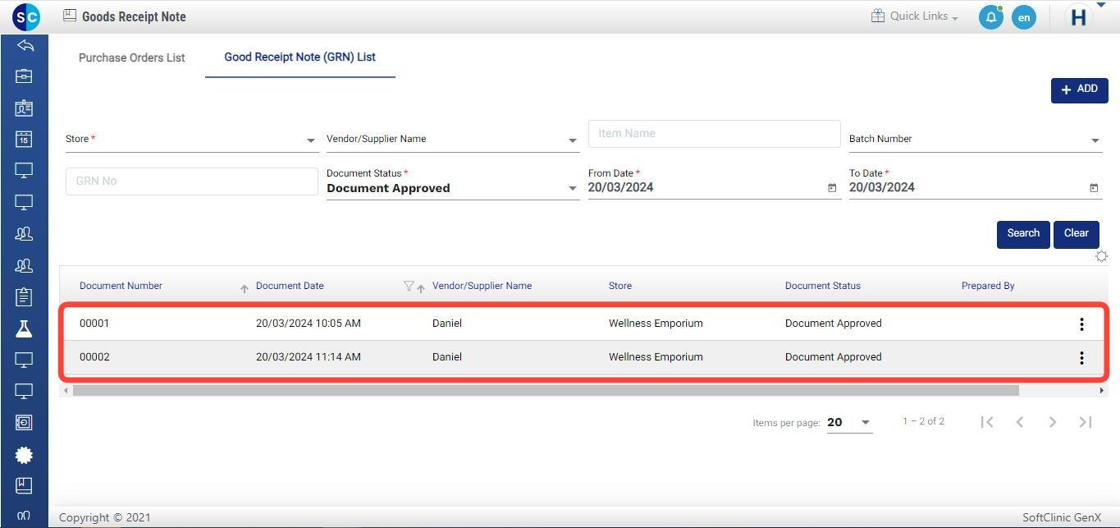Expand the Document Status dropdown
1120x528 pixels.
[x=572, y=188]
